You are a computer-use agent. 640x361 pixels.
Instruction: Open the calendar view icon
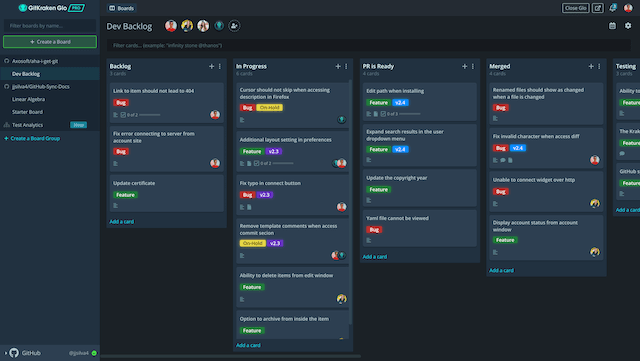612,26
